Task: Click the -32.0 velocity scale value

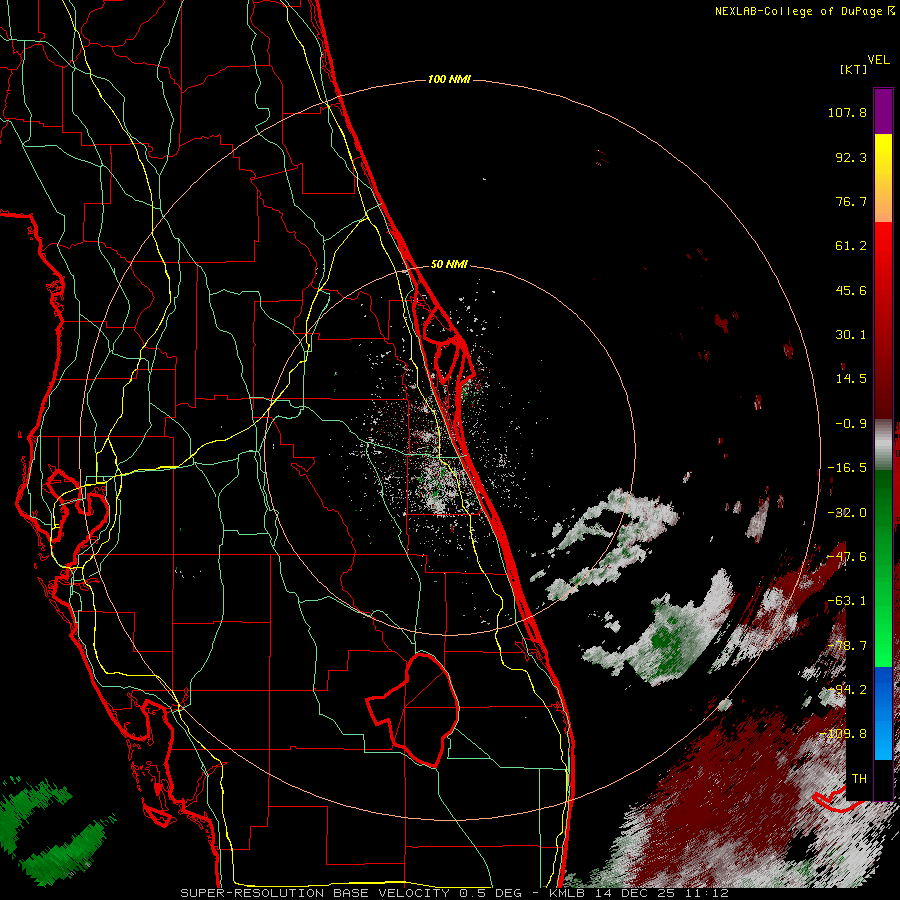Action: pos(847,513)
